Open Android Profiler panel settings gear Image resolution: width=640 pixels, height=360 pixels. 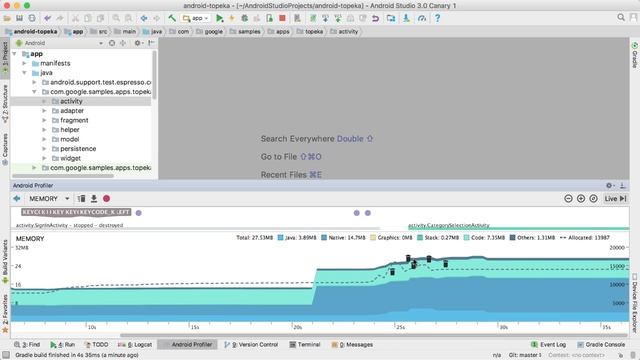coord(610,185)
